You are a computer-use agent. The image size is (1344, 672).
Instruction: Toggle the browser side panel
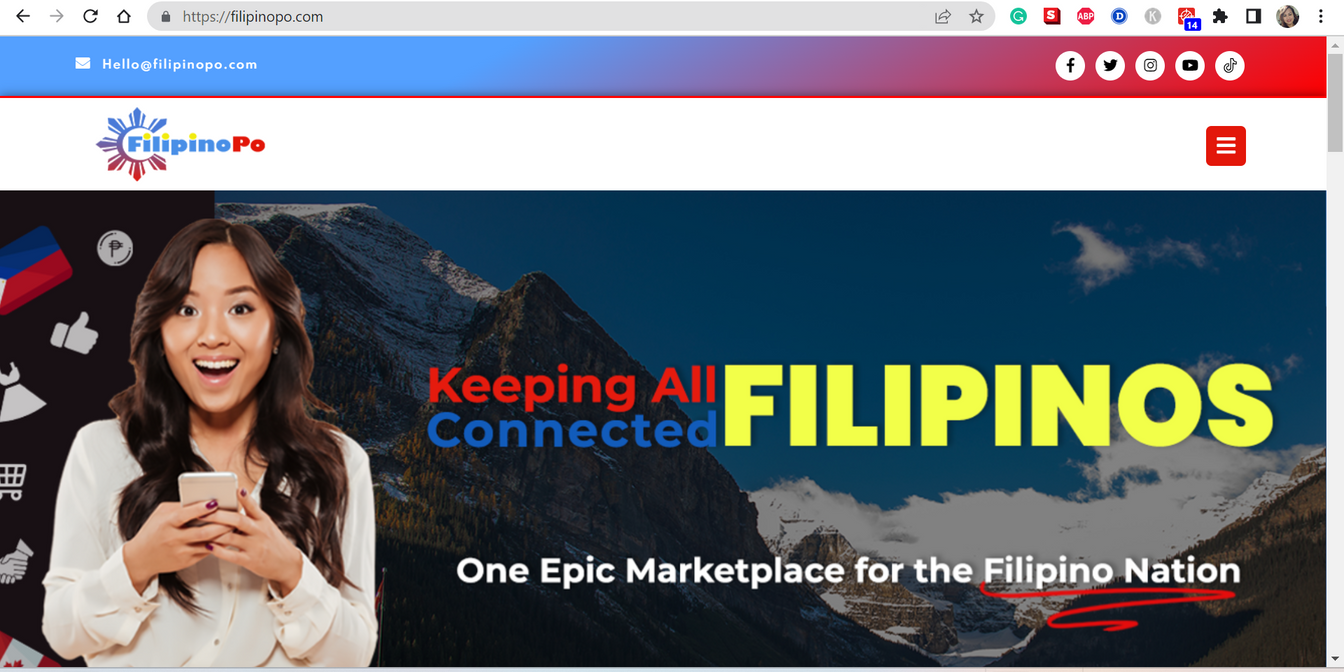(1253, 16)
